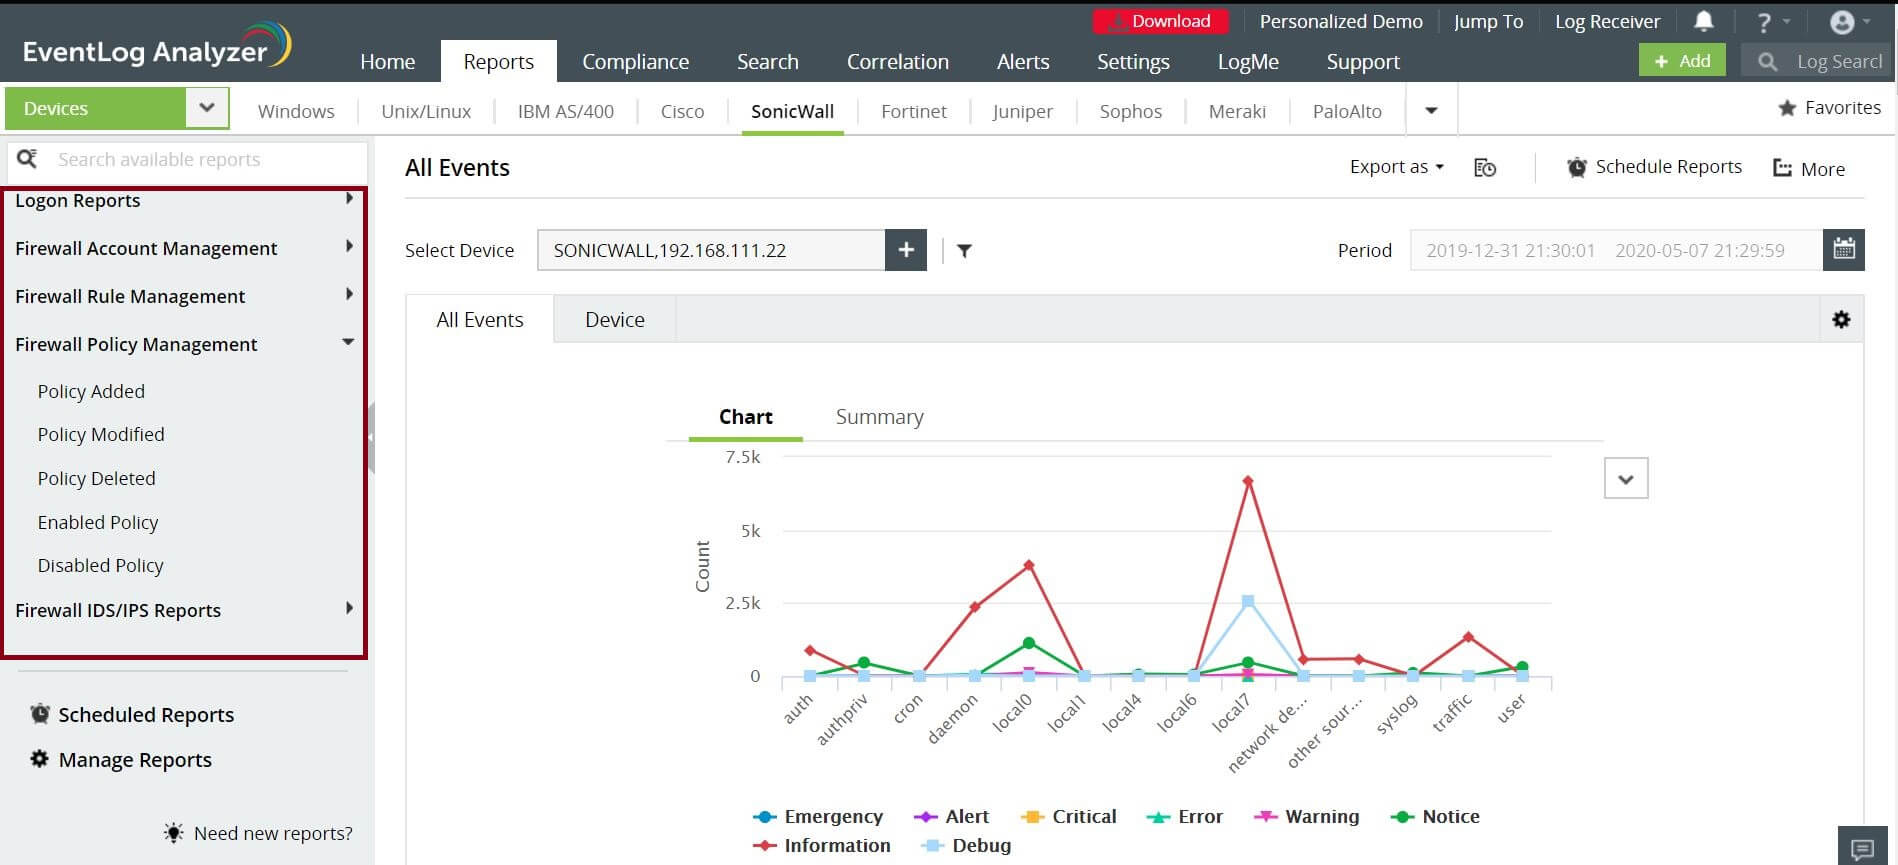This screenshot has width=1898, height=865.
Task: Click the Log Search magnifier icon
Action: [x=1768, y=62]
